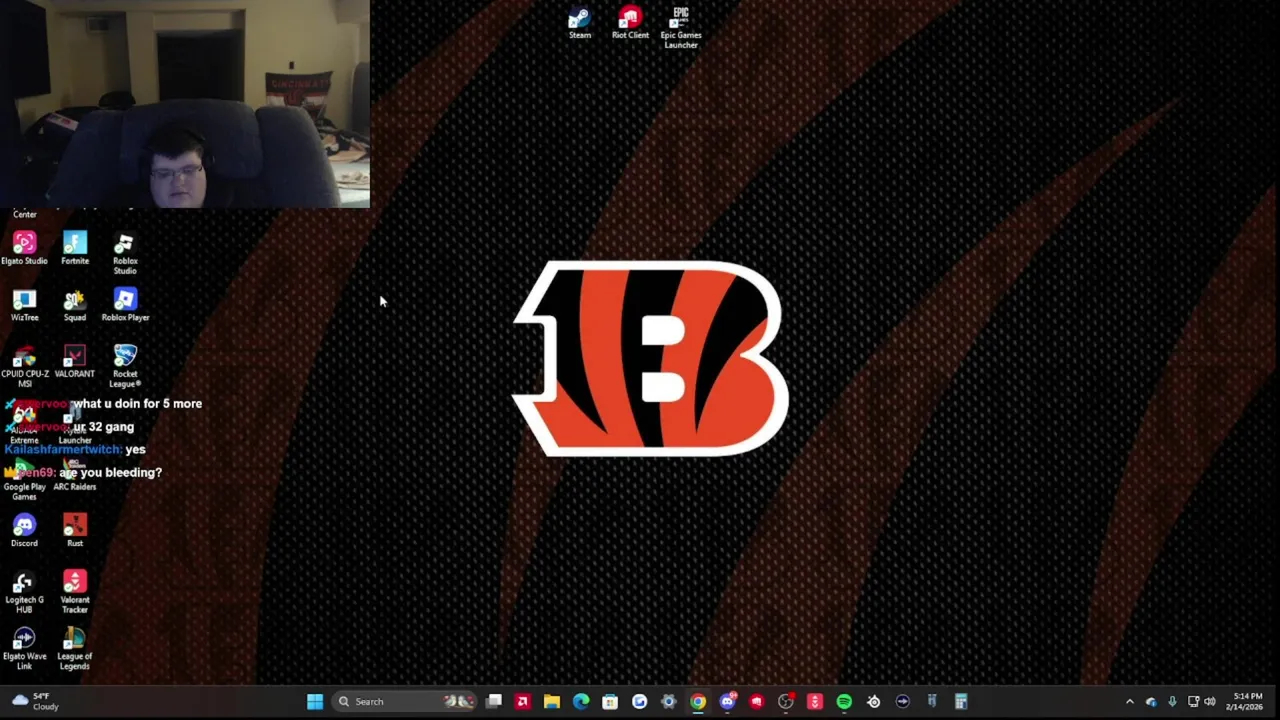The image size is (1280, 720).
Task: Launch the Fortnite desktop shortcut
Action: [75, 248]
